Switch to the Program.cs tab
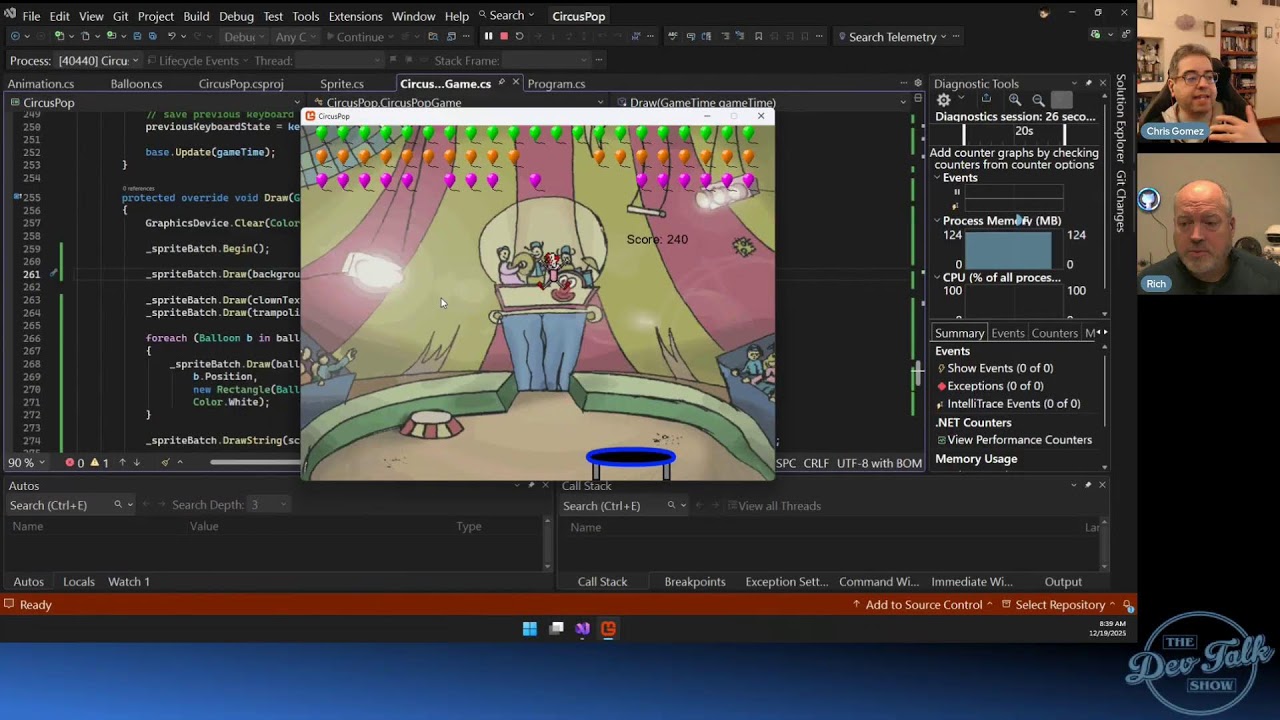This screenshot has height=720, width=1280. coord(556,84)
